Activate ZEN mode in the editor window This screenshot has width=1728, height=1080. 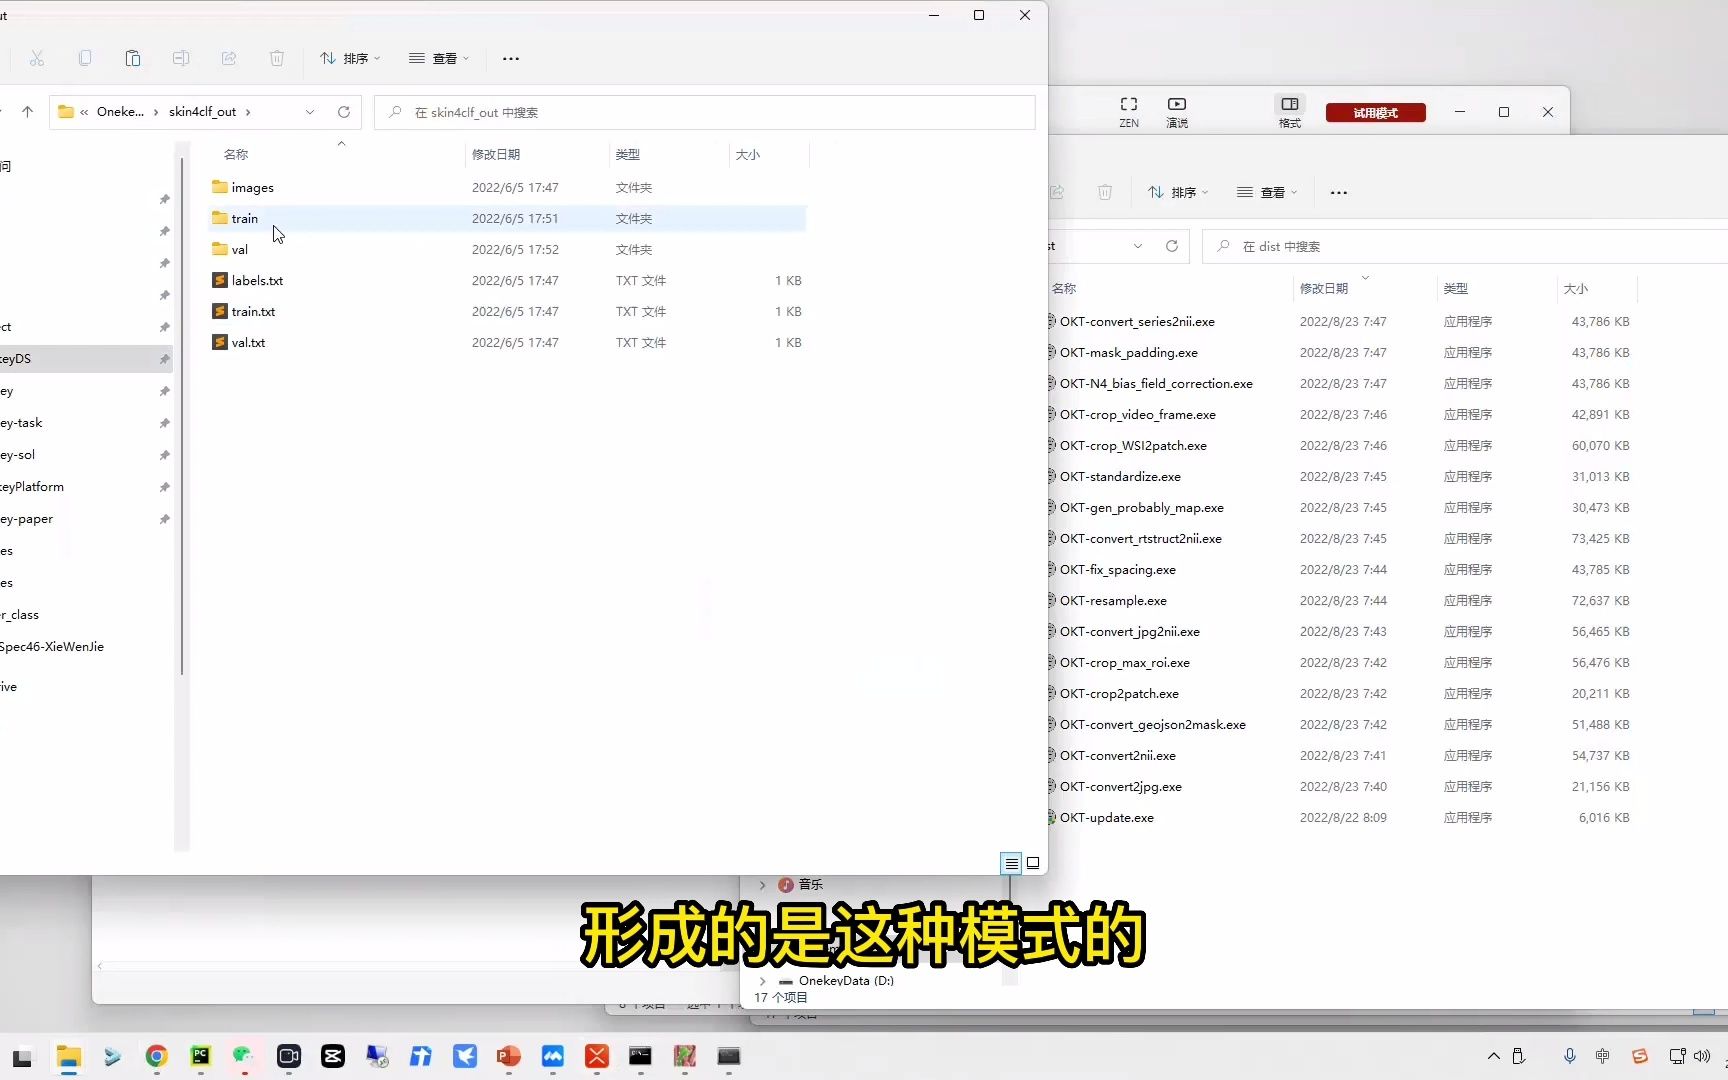pyautogui.click(x=1128, y=110)
